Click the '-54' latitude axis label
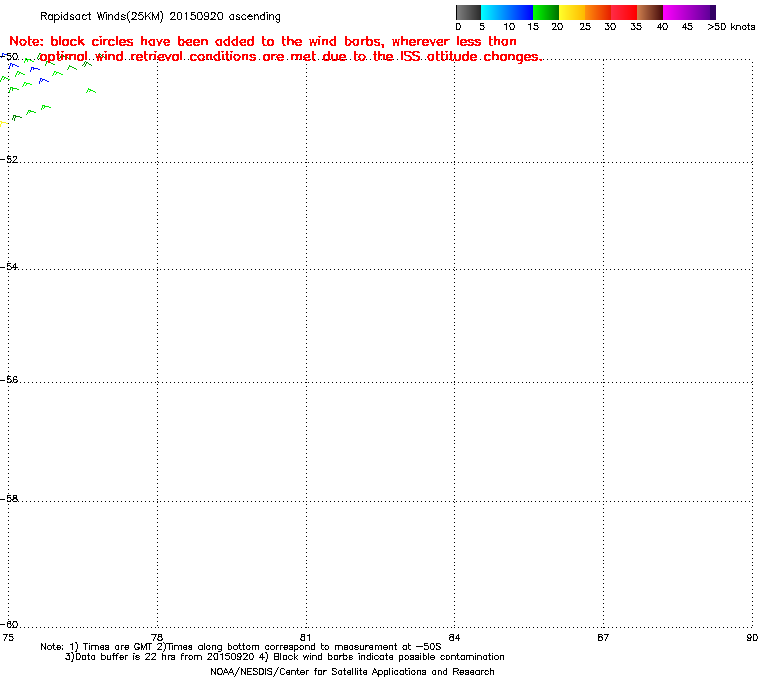This screenshot has width=760, height=688. (9, 267)
